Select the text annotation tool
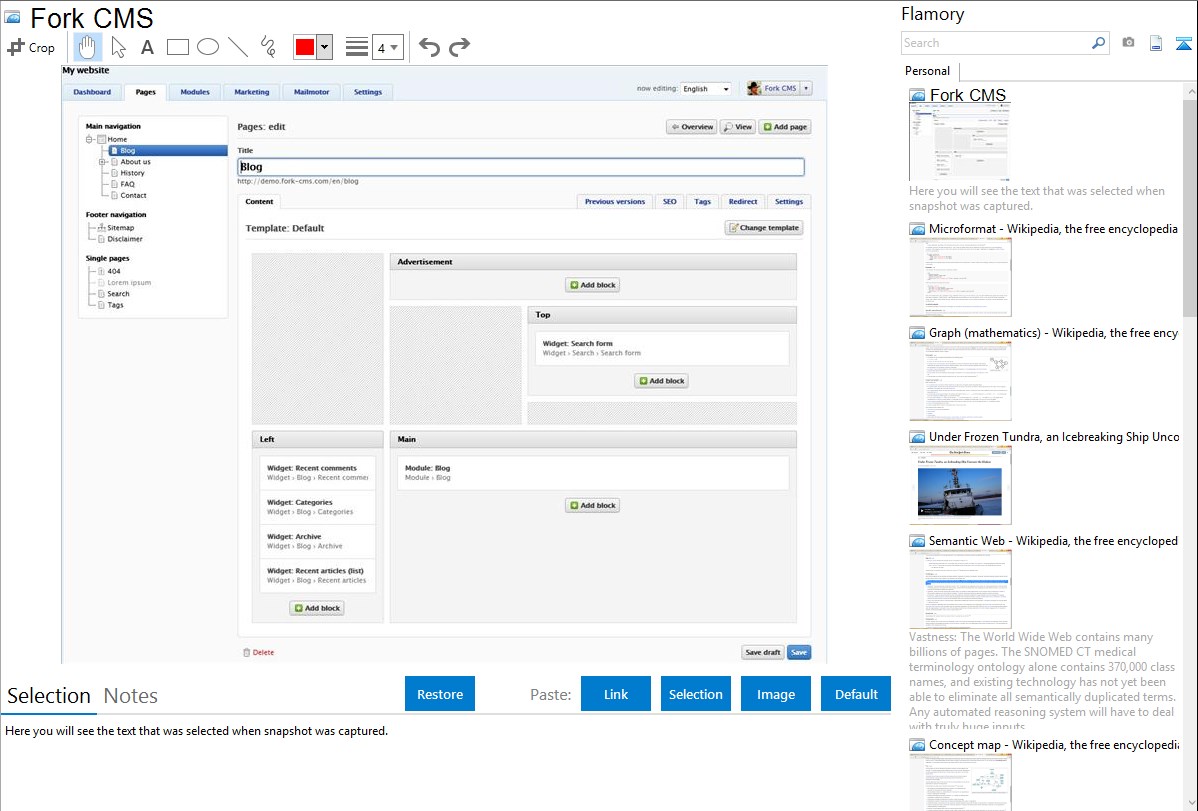 pyautogui.click(x=147, y=47)
